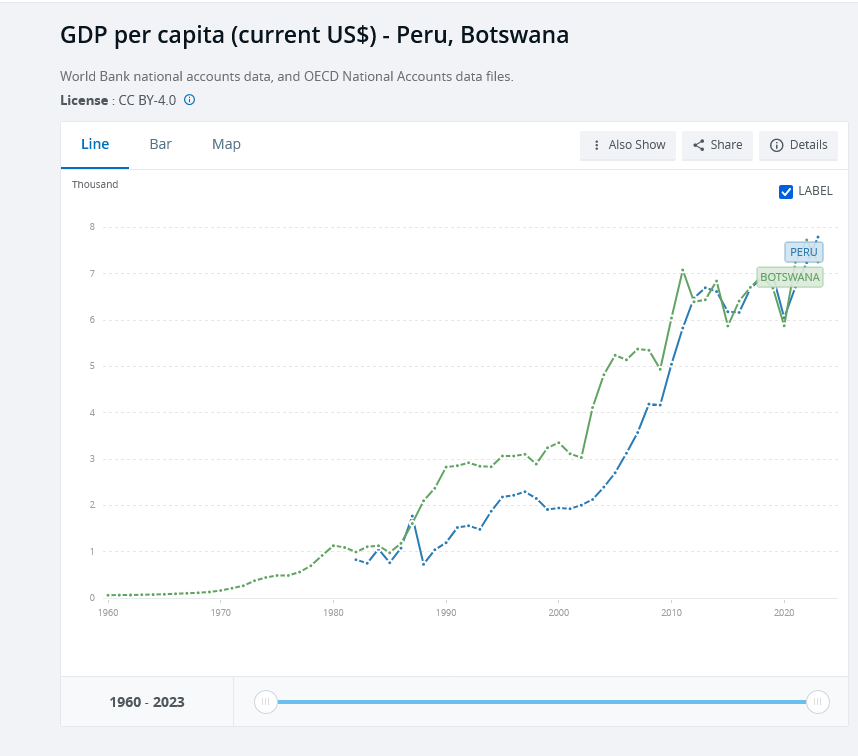Click the left year range slider handle

pyautogui.click(x=265, y=702)
